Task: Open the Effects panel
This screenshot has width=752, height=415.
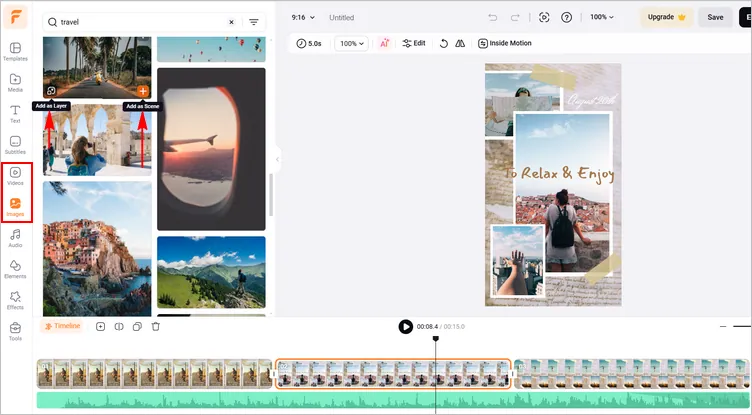Action: [x=15, y=301]
